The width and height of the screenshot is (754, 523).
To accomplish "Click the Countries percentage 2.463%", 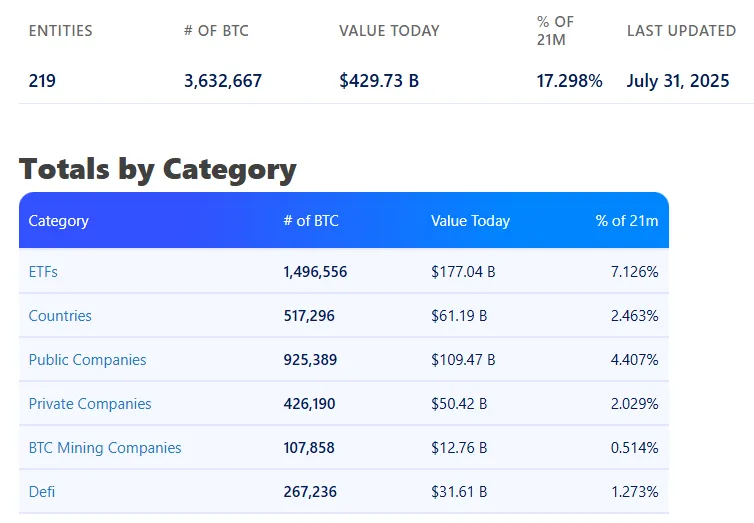I will (x=634, y=316).
